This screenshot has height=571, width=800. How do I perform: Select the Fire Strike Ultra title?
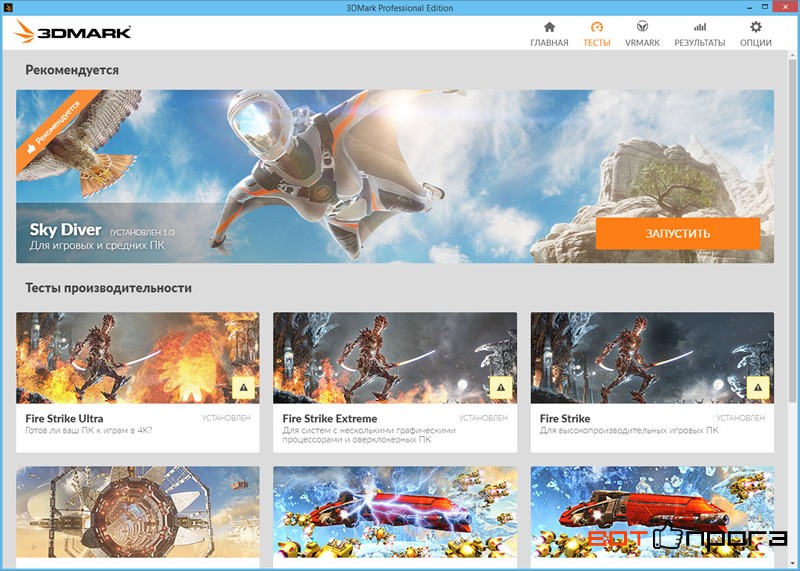pyautogui.click(x=64, y=418)
